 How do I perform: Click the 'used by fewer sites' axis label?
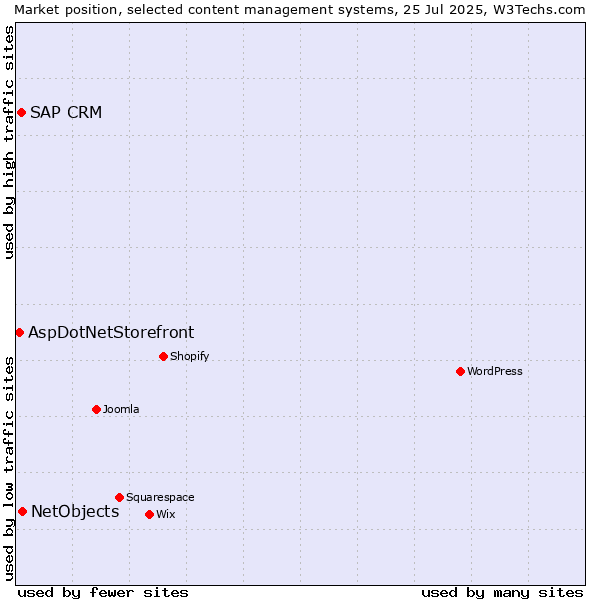pyautogui.click(x=103, y=593)
